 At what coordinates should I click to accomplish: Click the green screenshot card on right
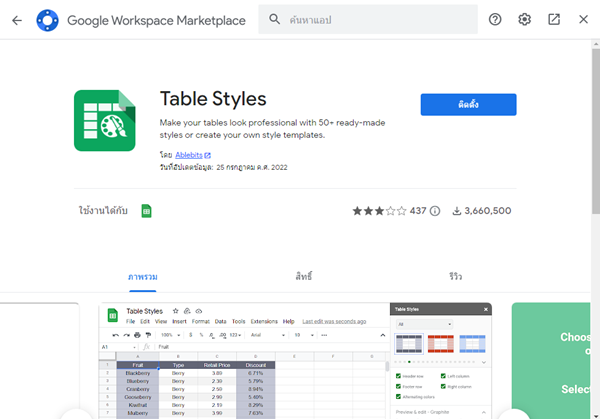point(551,361)
